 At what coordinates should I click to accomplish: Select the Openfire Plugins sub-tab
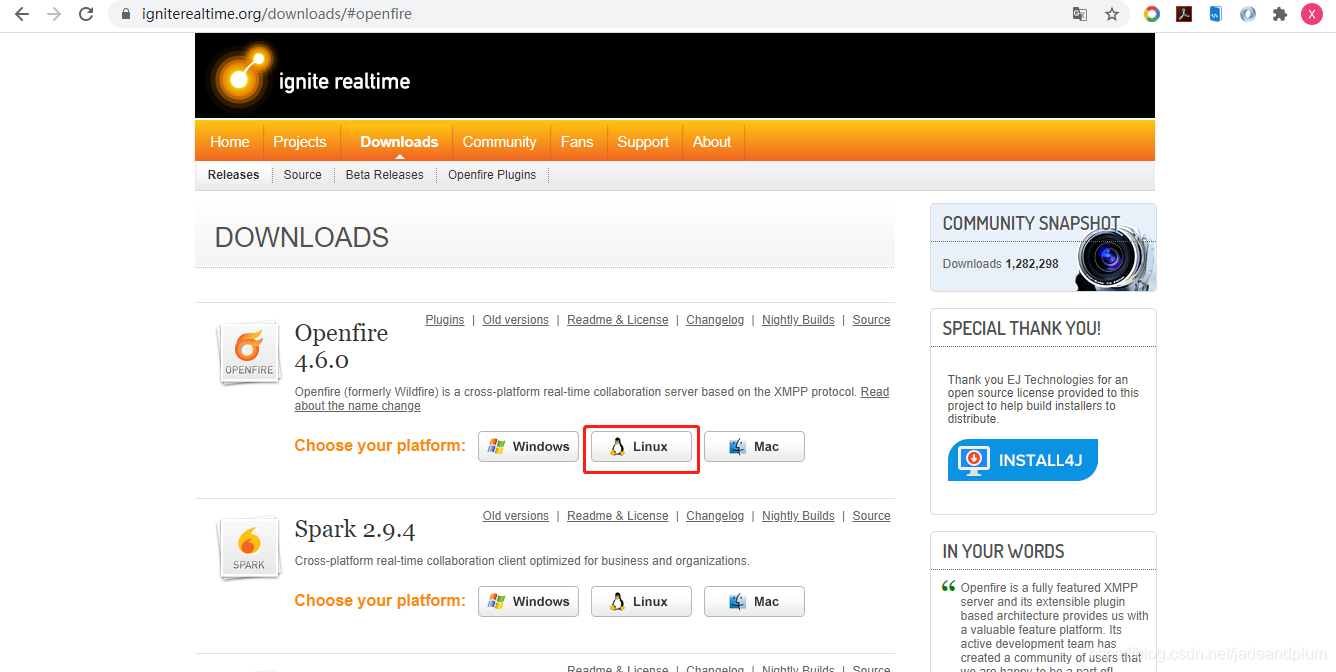coord(492,175)
